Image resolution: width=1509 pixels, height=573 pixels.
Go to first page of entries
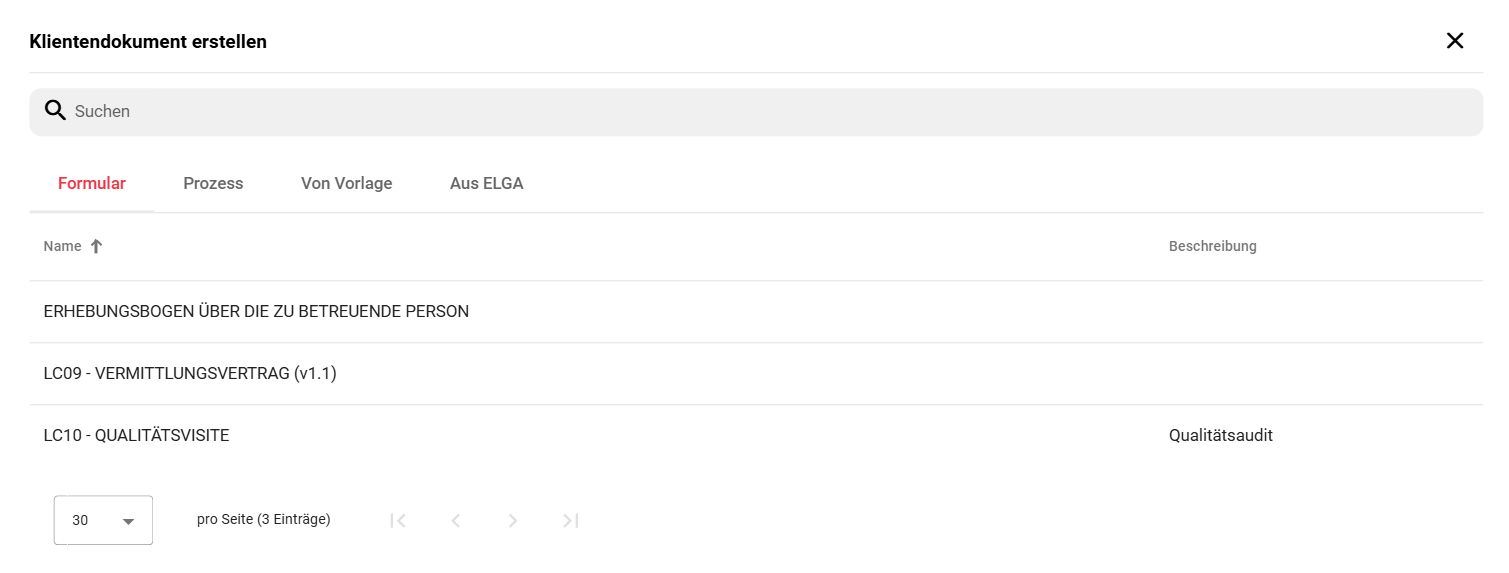click(x=398, y=520)
